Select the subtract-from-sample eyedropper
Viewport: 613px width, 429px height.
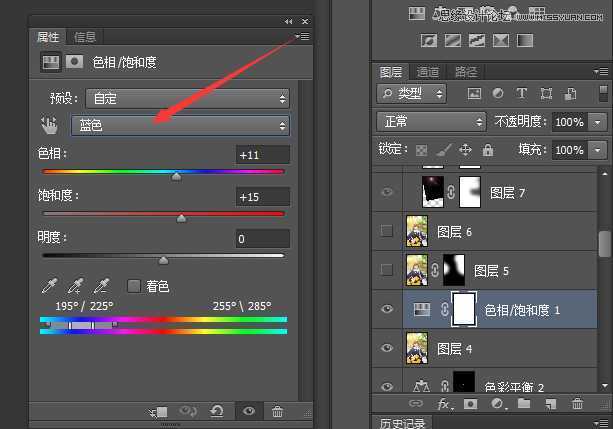pyautogui.click(x=102, y=286)
